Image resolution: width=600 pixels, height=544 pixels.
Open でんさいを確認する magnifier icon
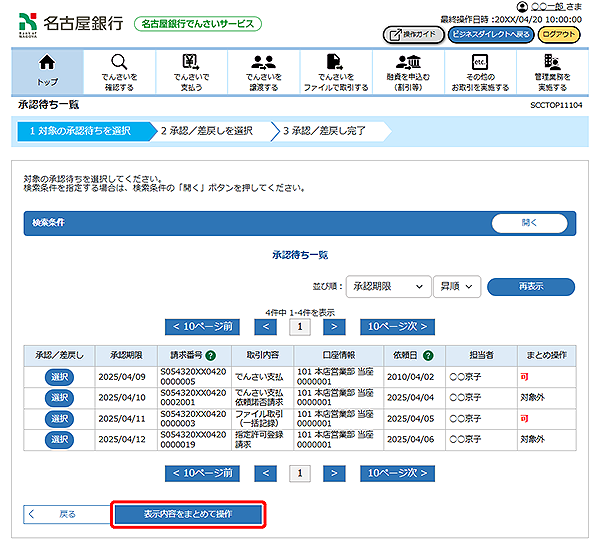coord(119,62)
